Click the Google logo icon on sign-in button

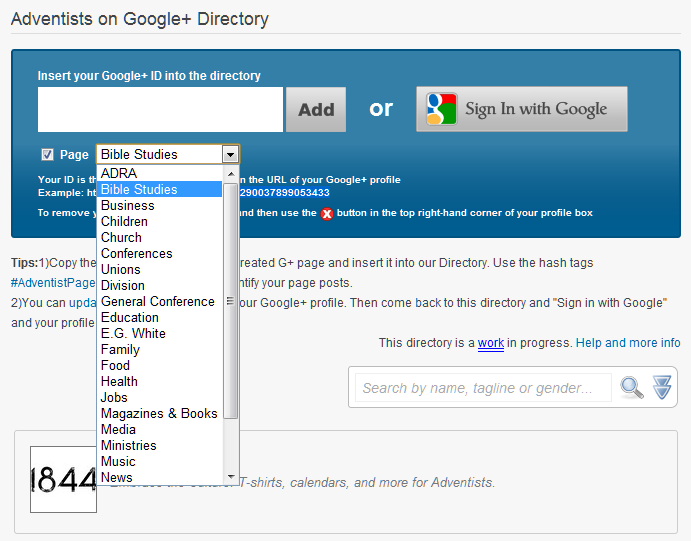(x=442, y=109)
